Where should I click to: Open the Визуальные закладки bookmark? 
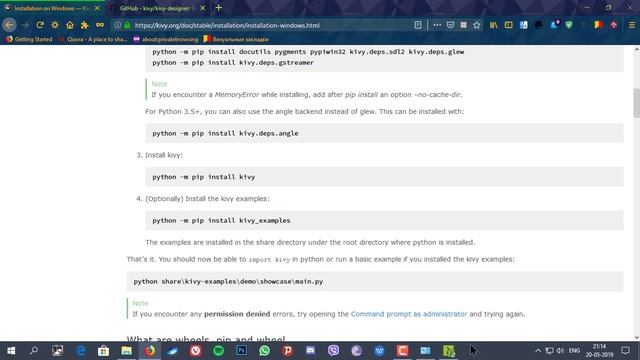(236, 39)
